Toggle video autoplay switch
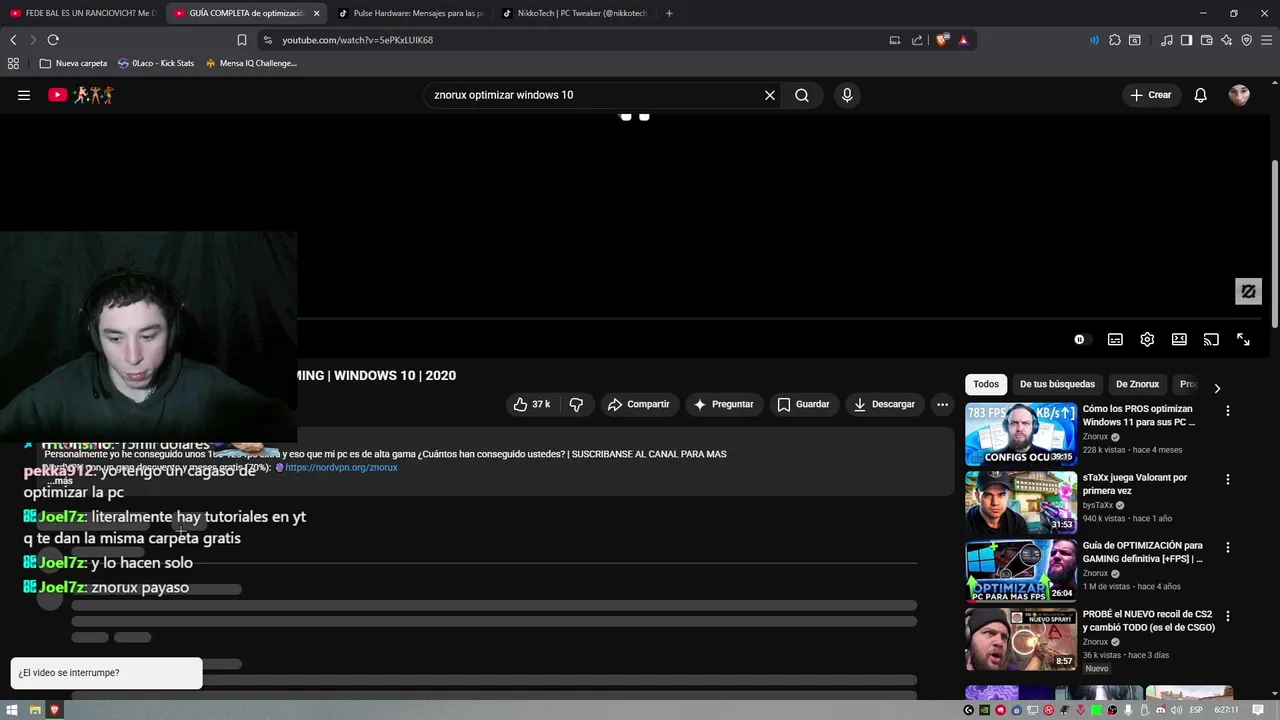 click(1081, 340)
